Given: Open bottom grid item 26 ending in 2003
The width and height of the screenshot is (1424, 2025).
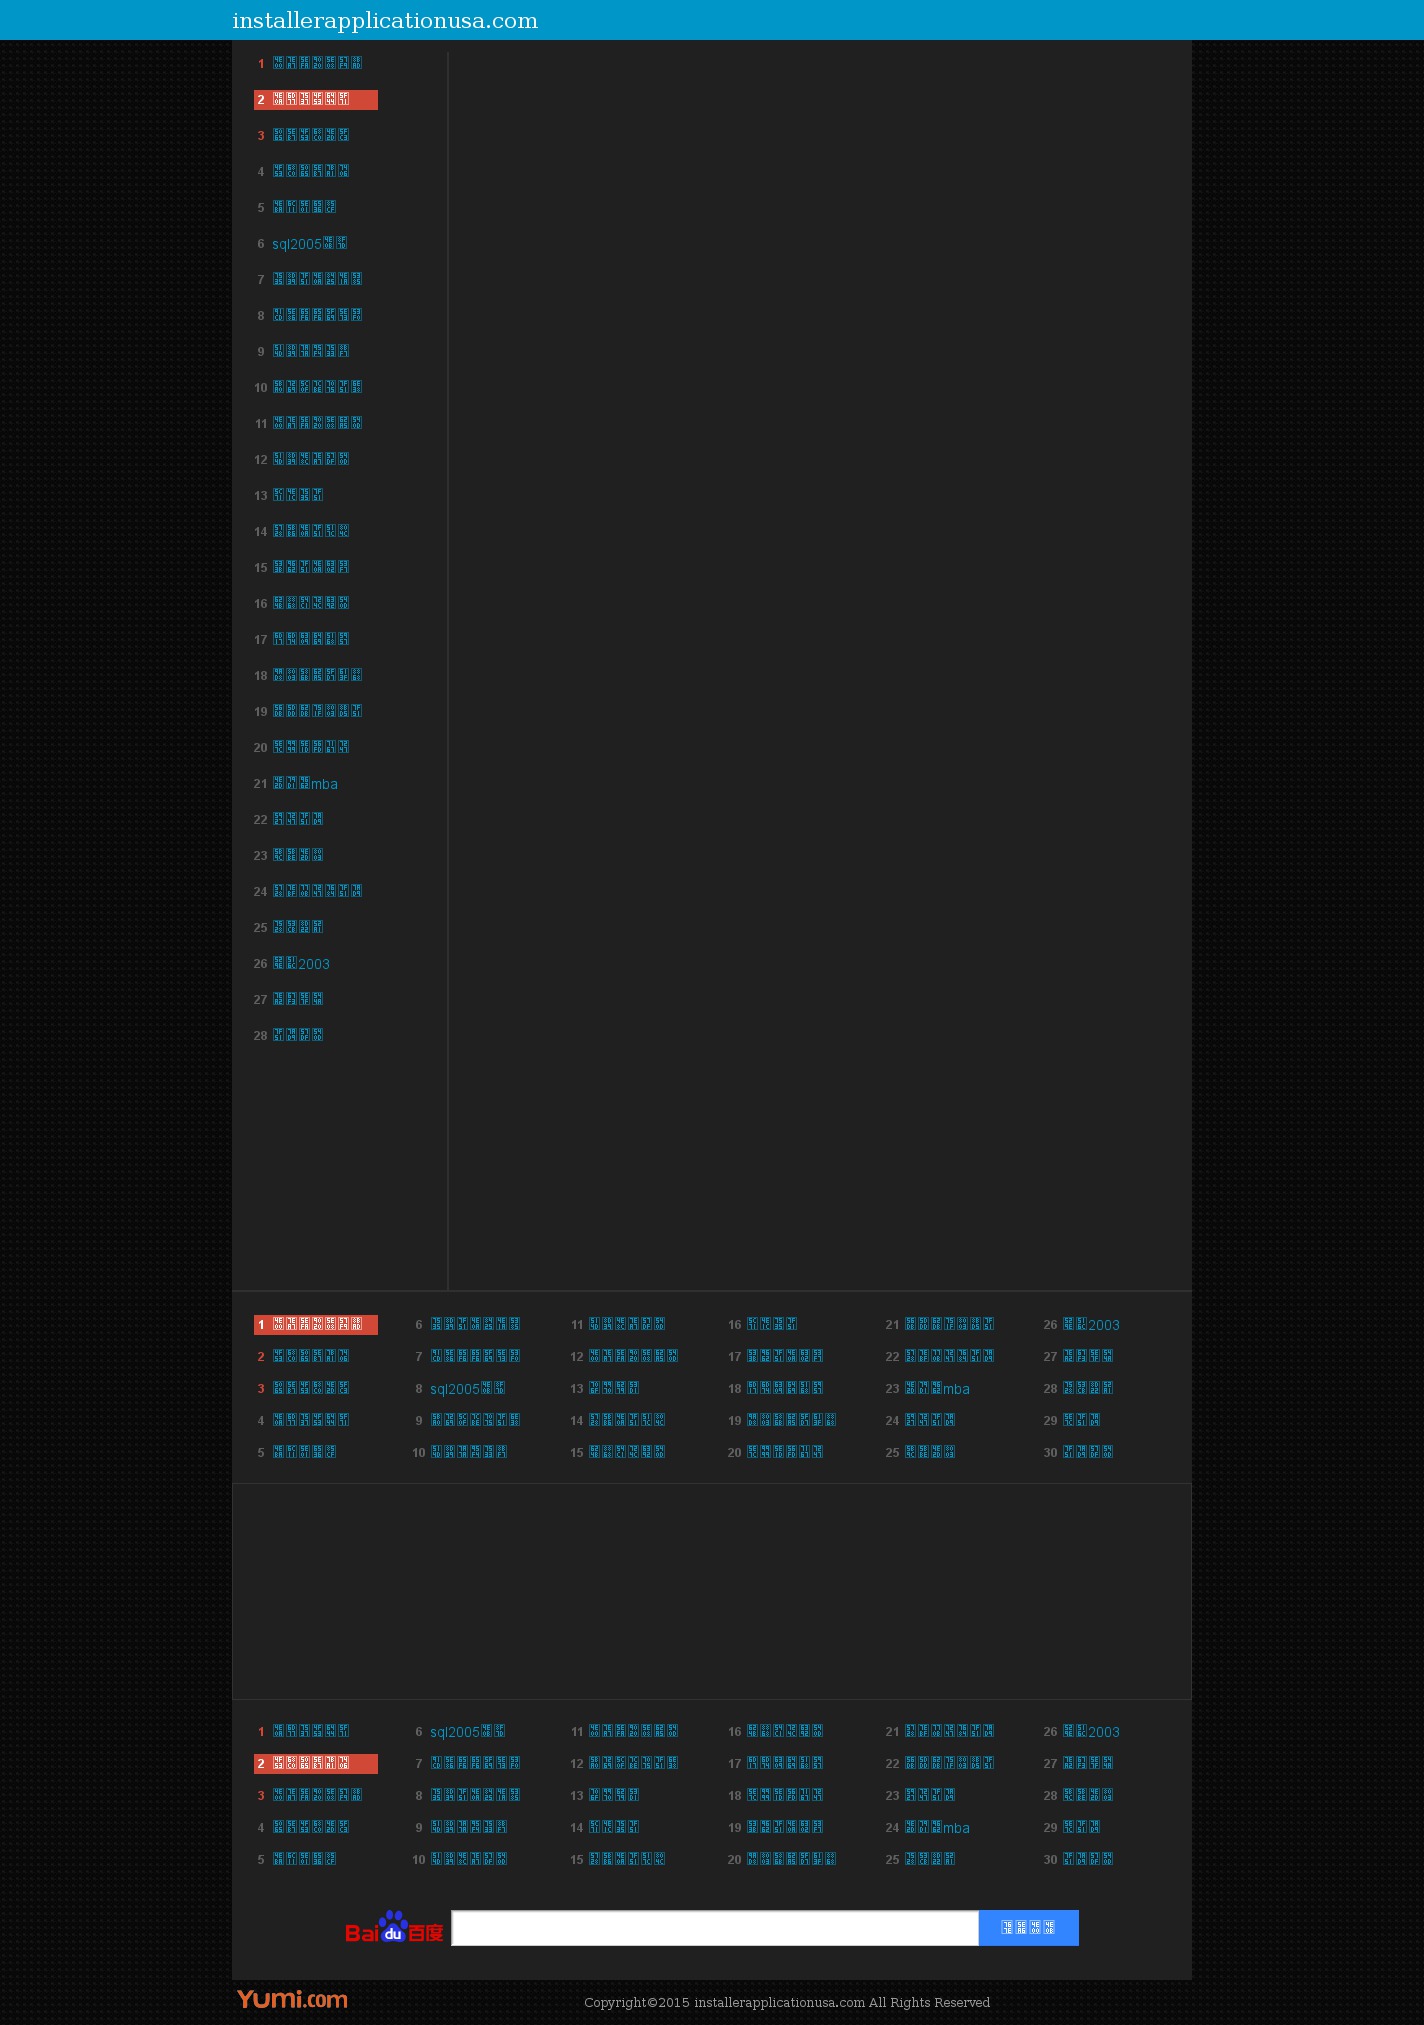Looking at the screenshot, I should click(1091, 1732).
